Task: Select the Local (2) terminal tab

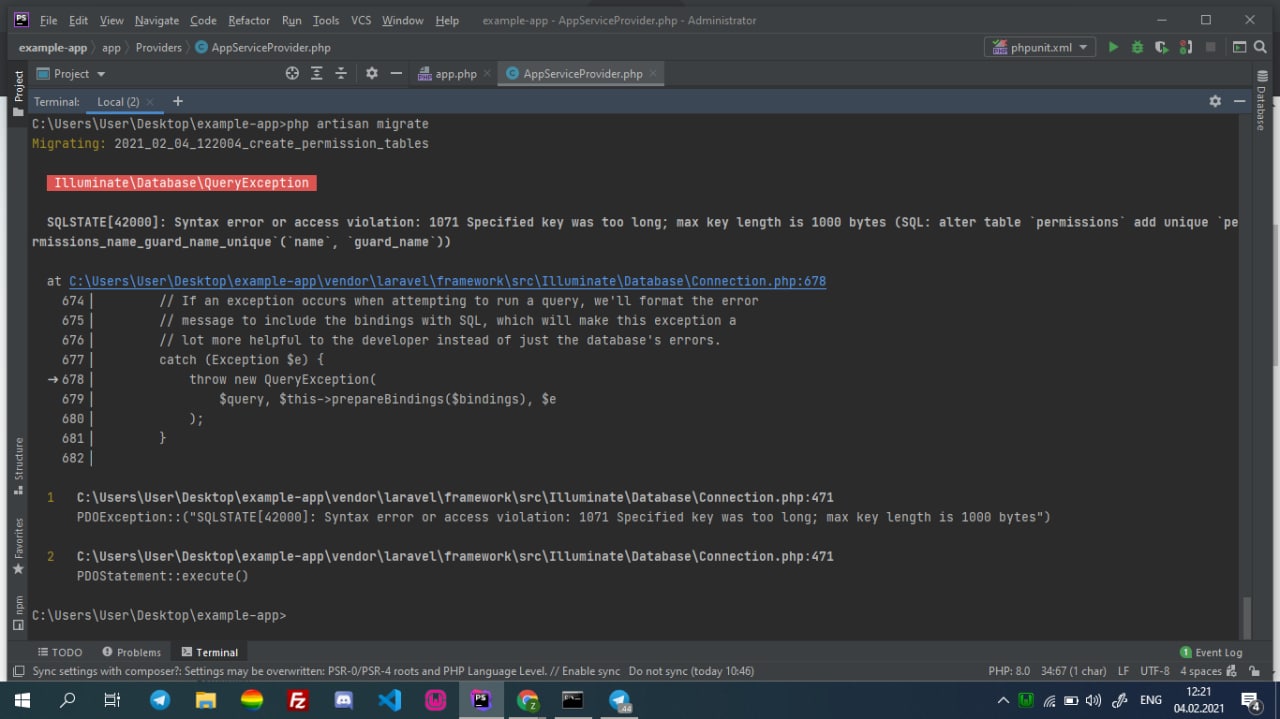Action: 118,102
